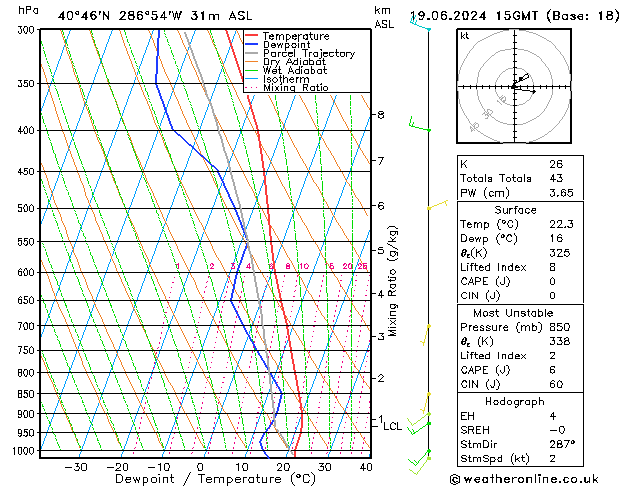Click the StmDir value 287°
629x486 pixels.
point(562,445)
